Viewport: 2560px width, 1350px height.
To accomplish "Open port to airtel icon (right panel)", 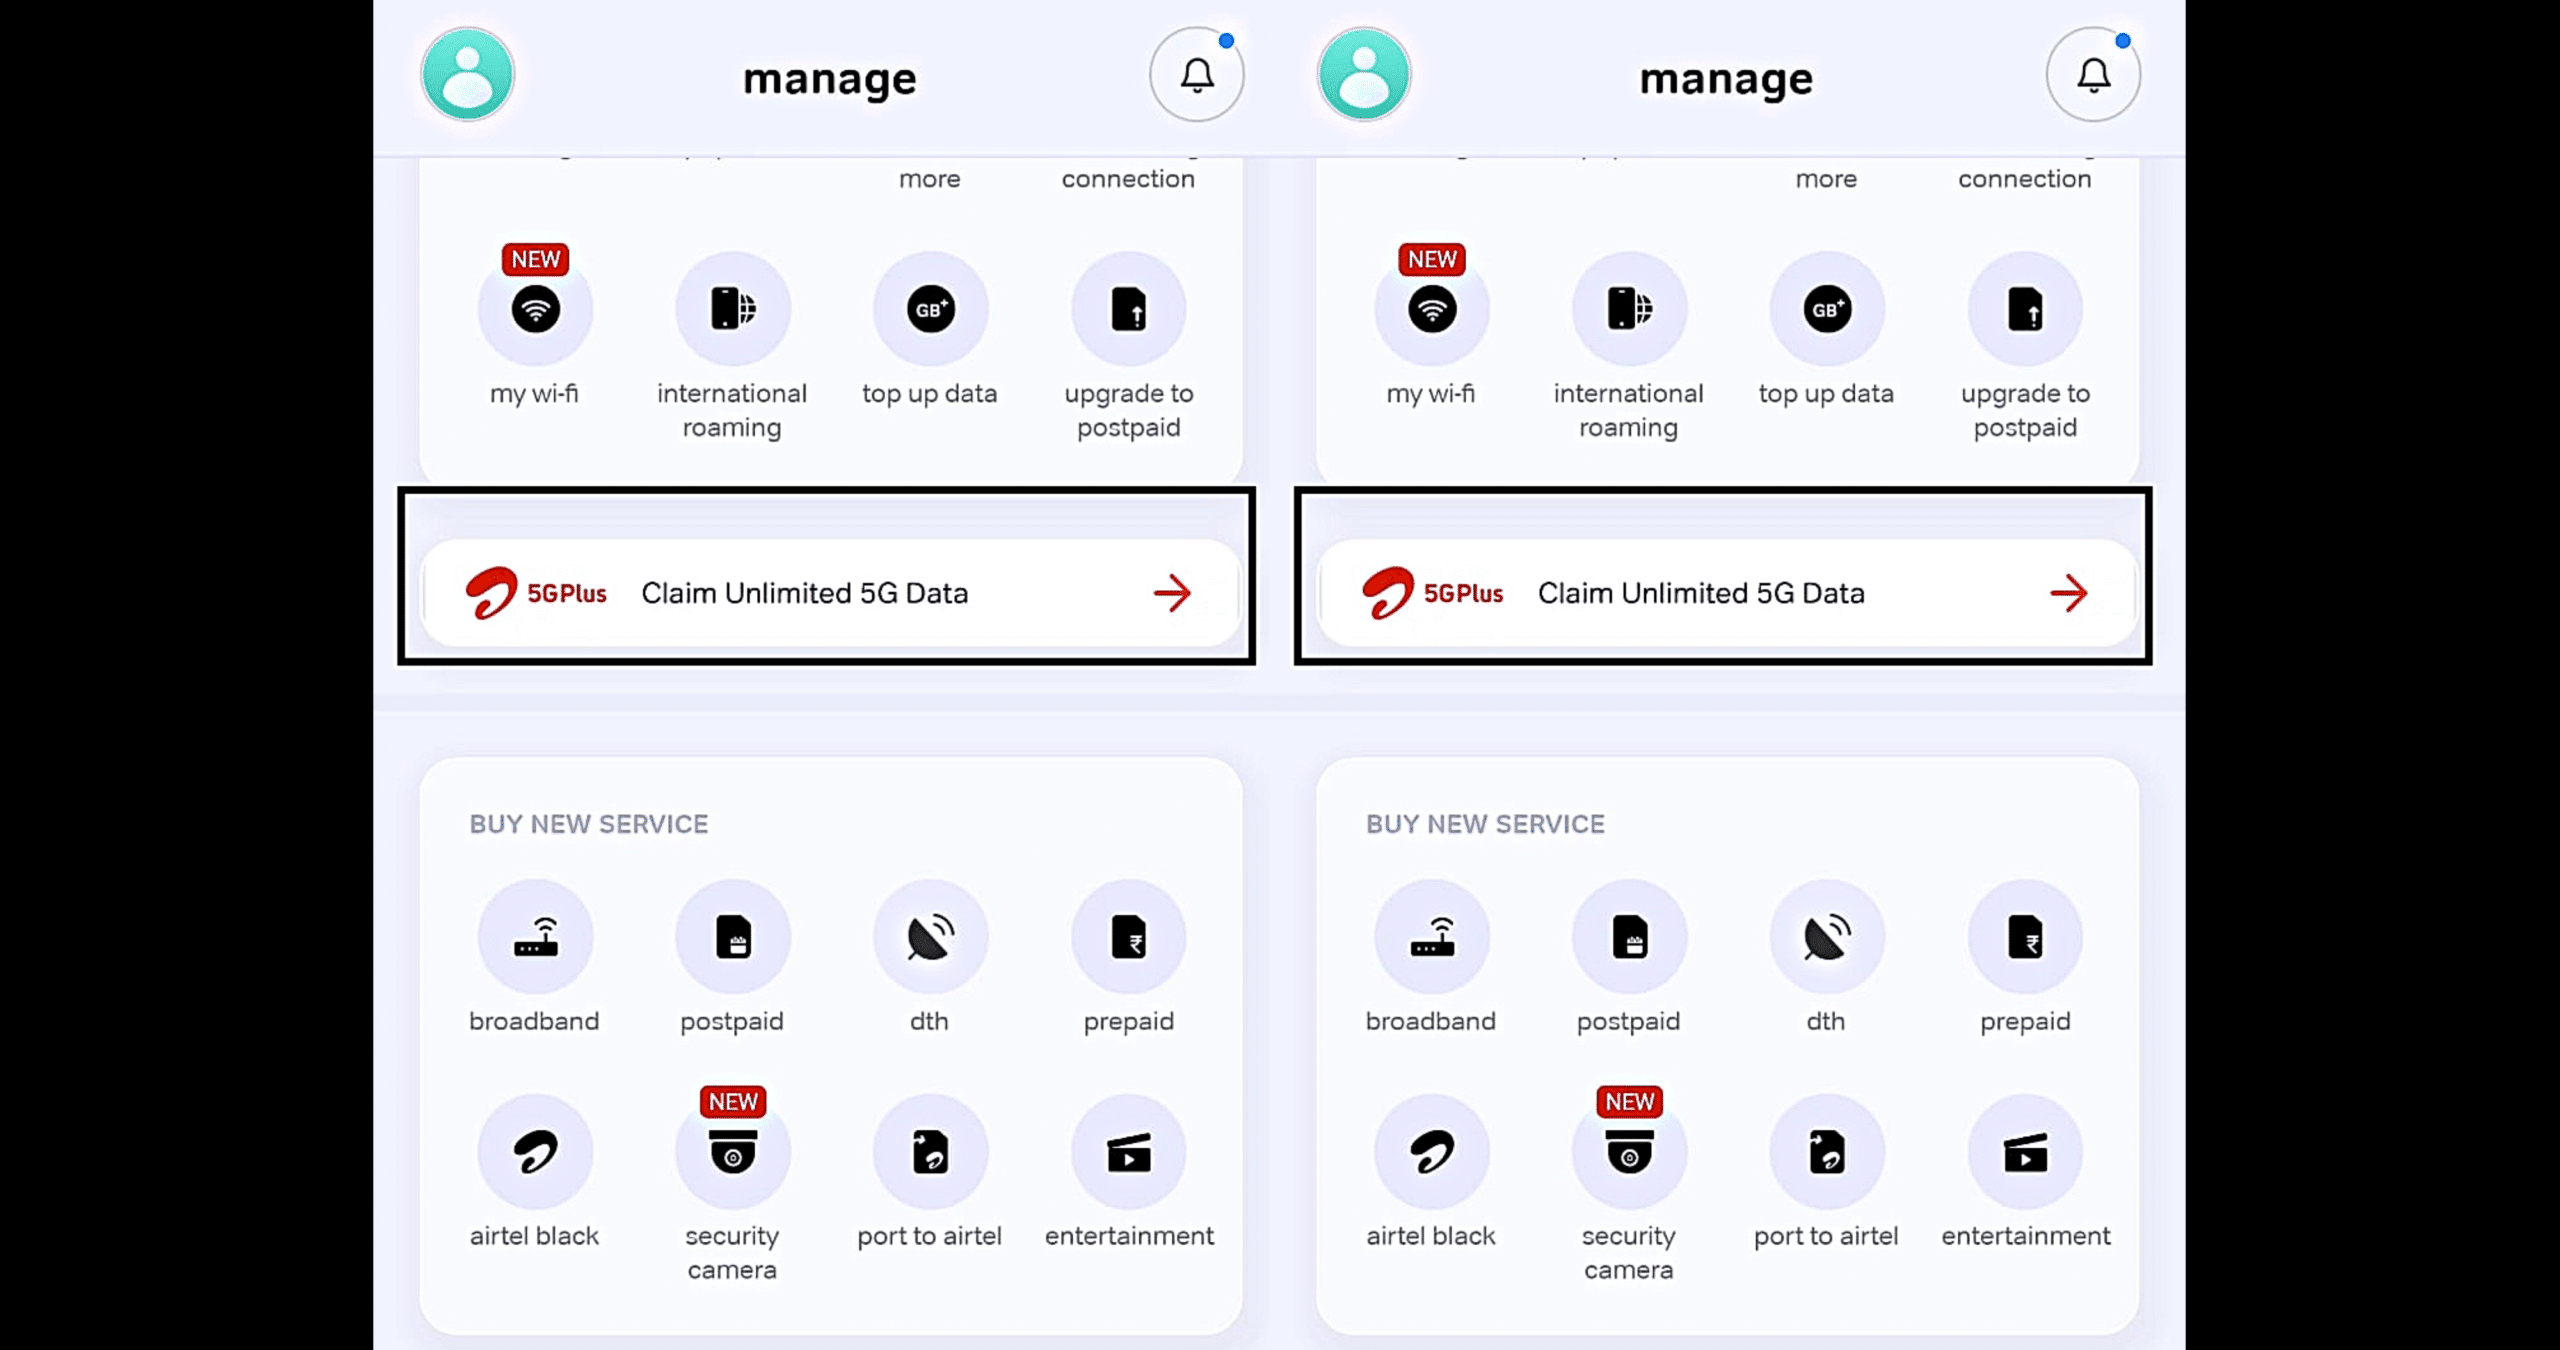I will coord(1827,1152).
